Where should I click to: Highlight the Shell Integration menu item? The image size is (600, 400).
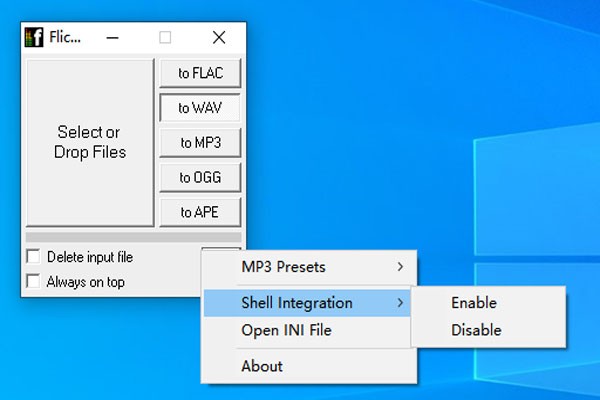click(307, 303)
